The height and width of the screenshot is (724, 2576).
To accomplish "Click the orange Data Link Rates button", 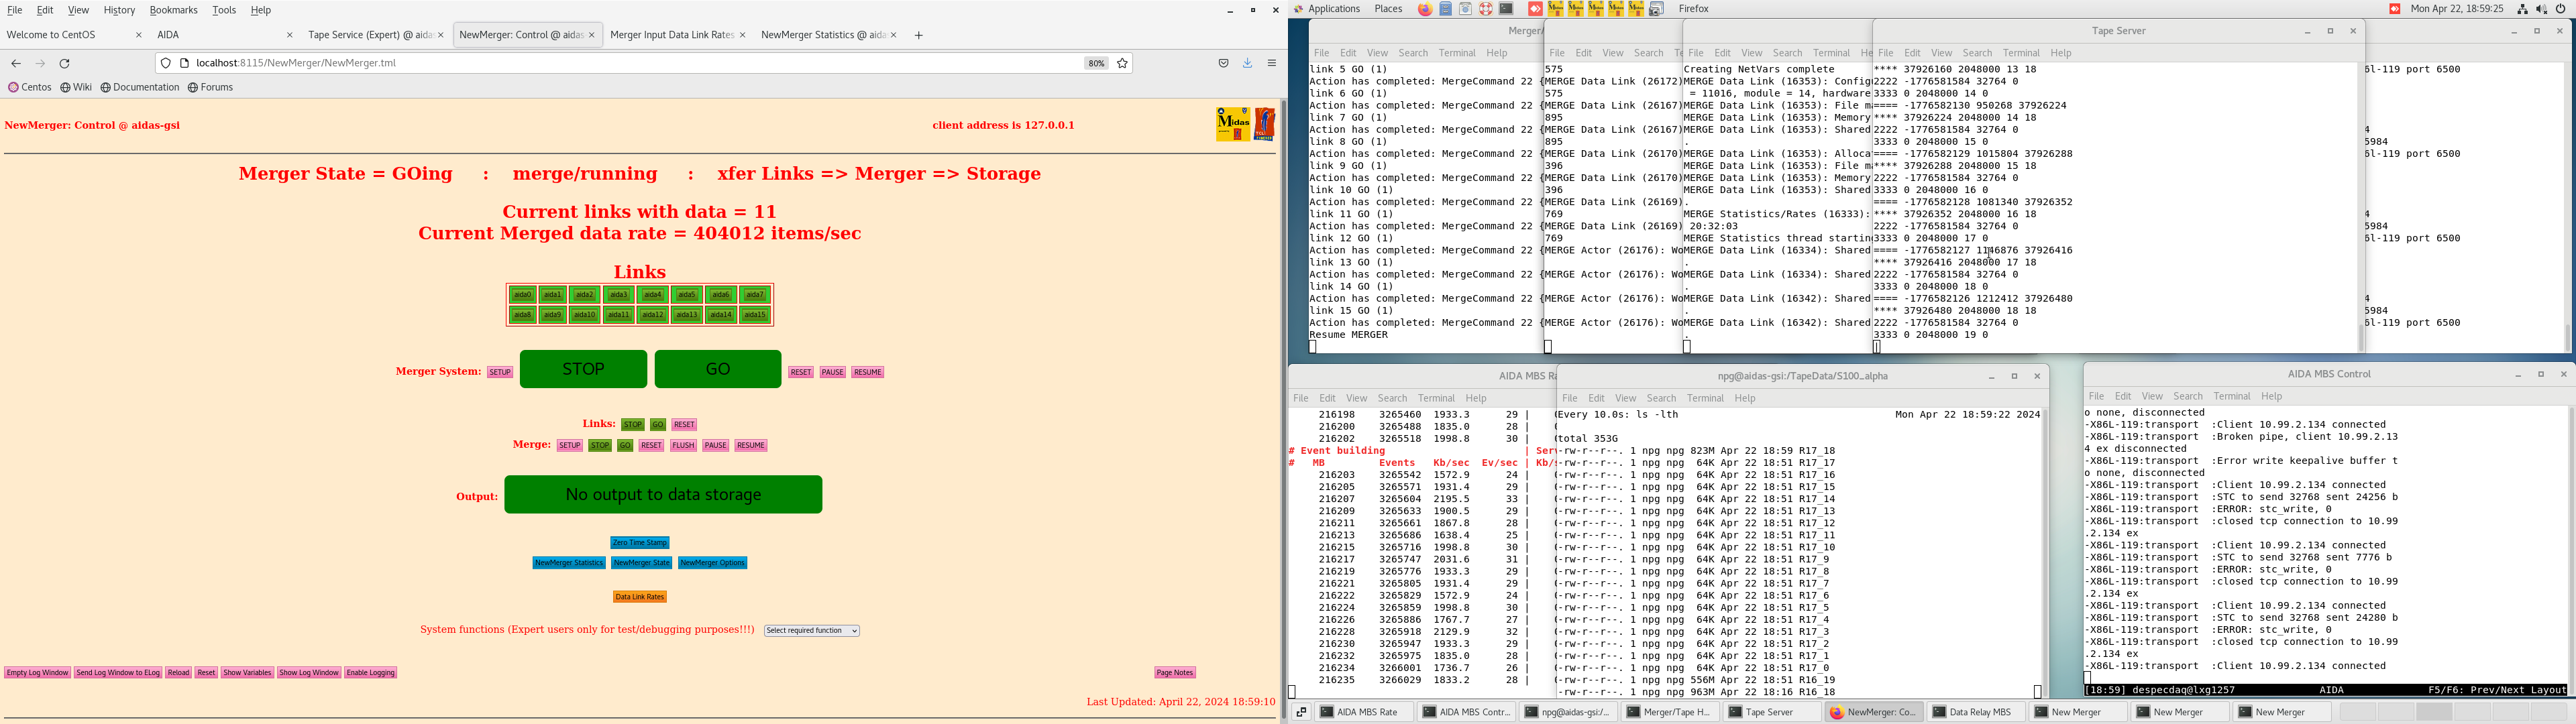I will point(639,597).
